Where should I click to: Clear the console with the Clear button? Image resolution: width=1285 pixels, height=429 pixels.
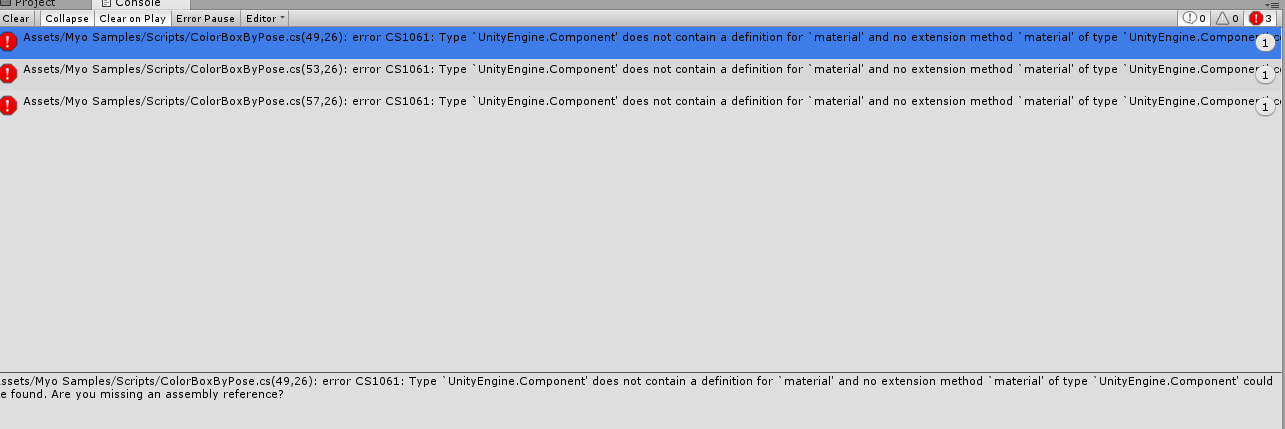pos(17,18)
